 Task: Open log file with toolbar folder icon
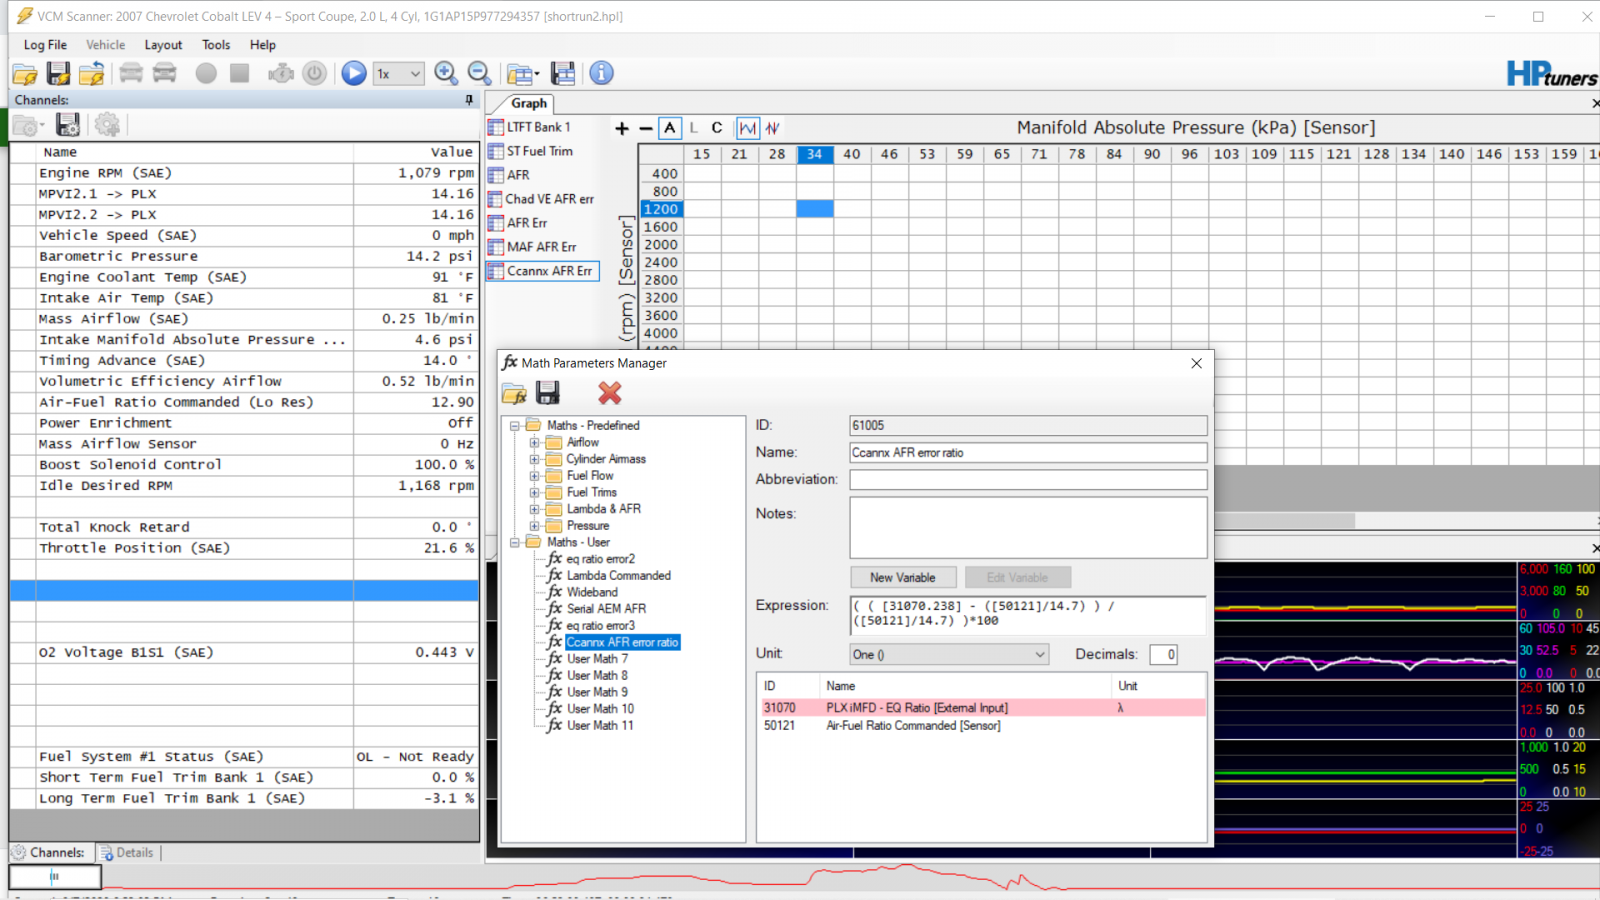[x=25, y=74]
